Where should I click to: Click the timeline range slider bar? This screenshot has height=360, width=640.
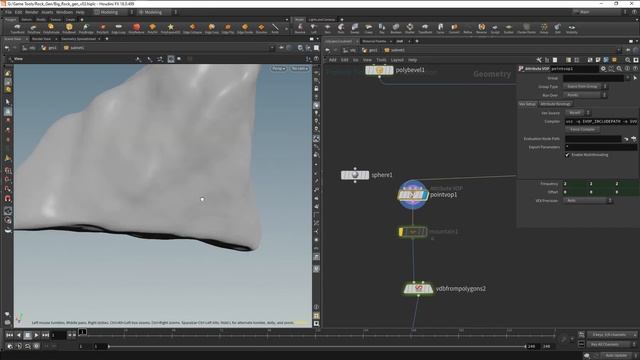tap(317, 347)
